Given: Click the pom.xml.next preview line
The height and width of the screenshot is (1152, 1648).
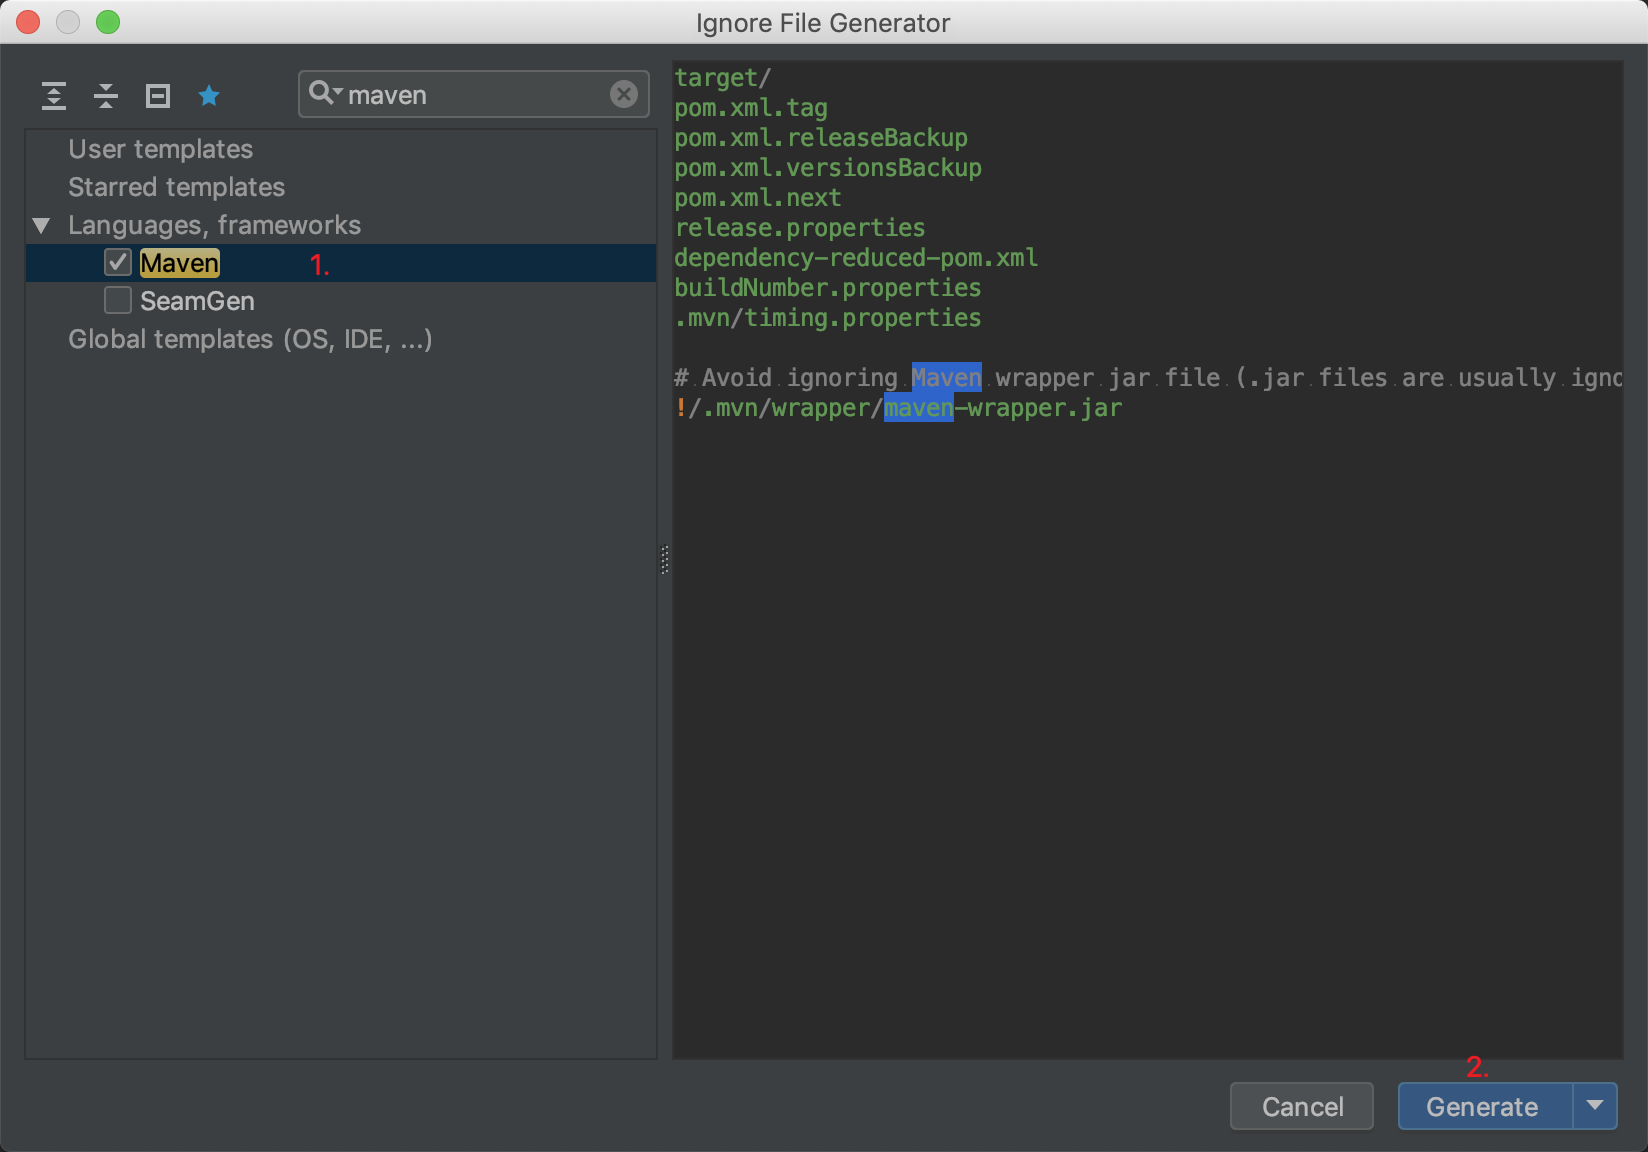Looking at the screenshot, I should [x=758, y=198].
